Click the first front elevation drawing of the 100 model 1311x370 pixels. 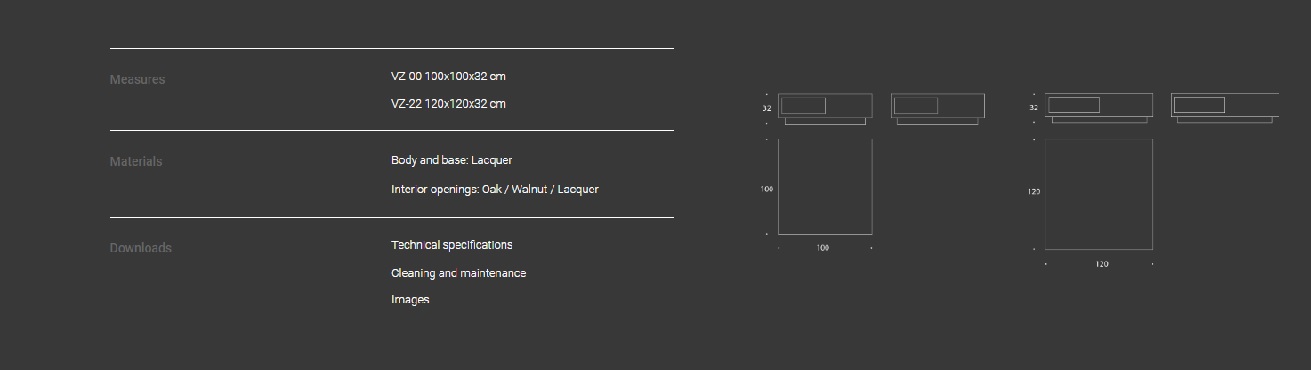point(825,109)
